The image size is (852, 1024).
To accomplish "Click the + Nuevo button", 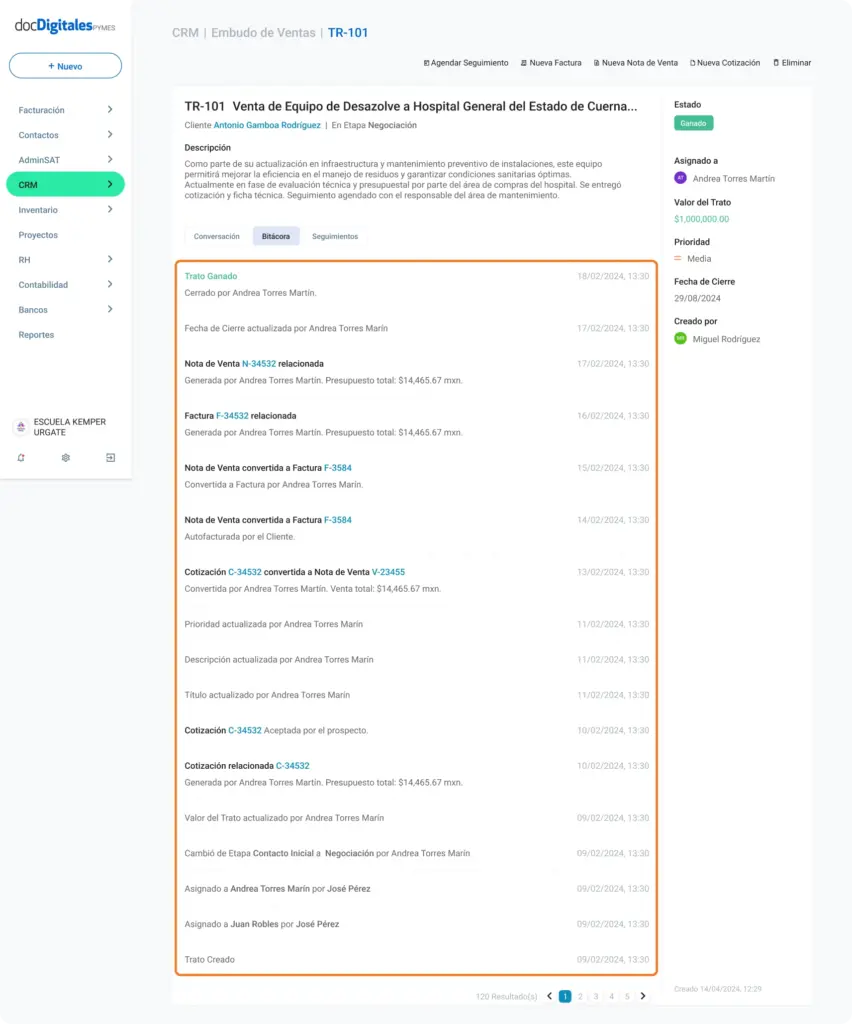I will tap(65, 66).
